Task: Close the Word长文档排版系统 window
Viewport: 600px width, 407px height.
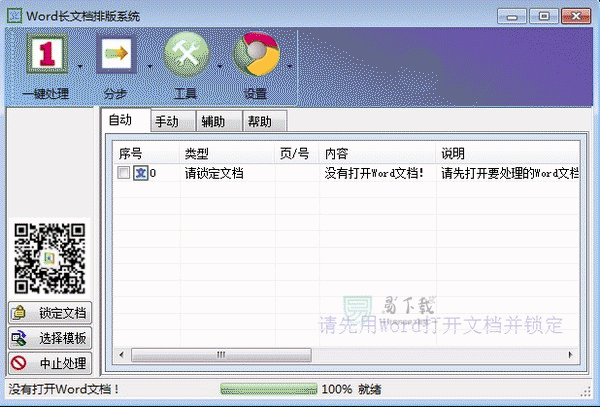Action: coord(576,16)
